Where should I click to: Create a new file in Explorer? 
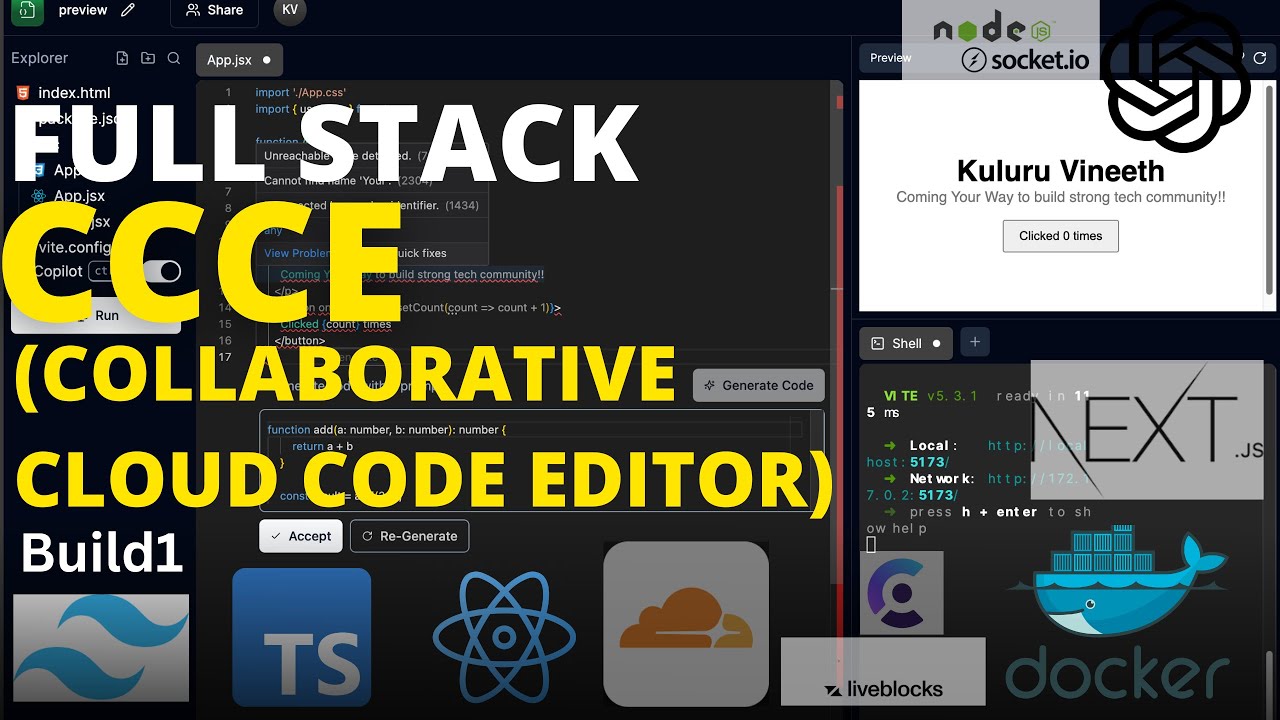point(122,58)
